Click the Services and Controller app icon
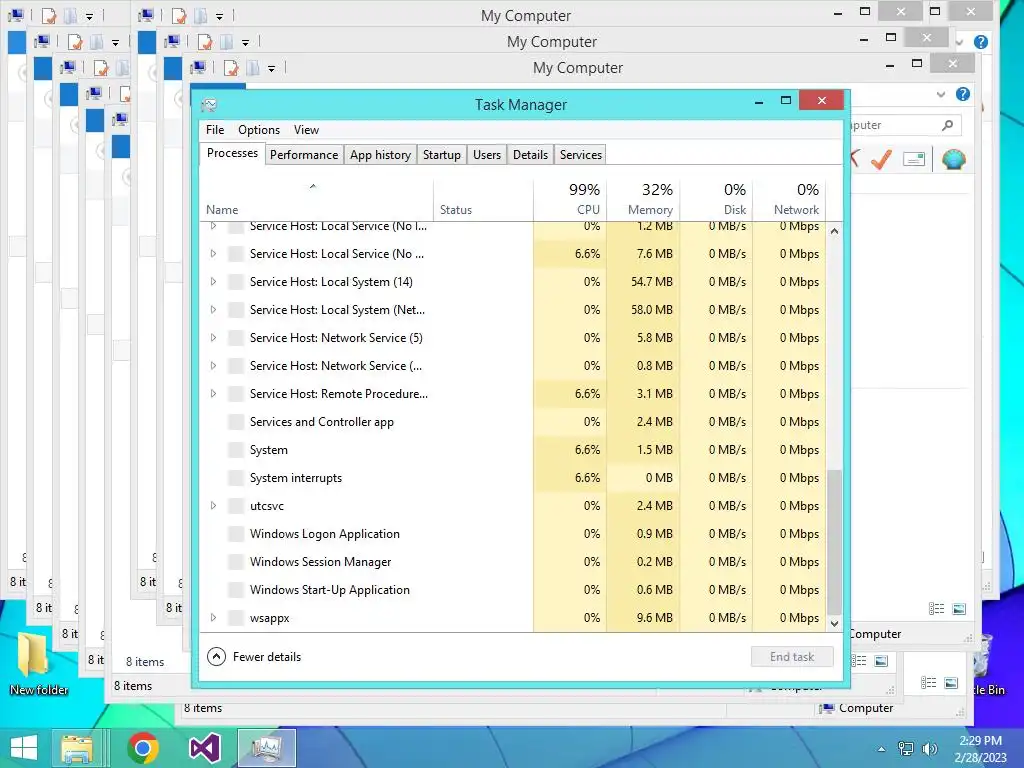This screenshot has height=768, width=1024. pos(236,422)
